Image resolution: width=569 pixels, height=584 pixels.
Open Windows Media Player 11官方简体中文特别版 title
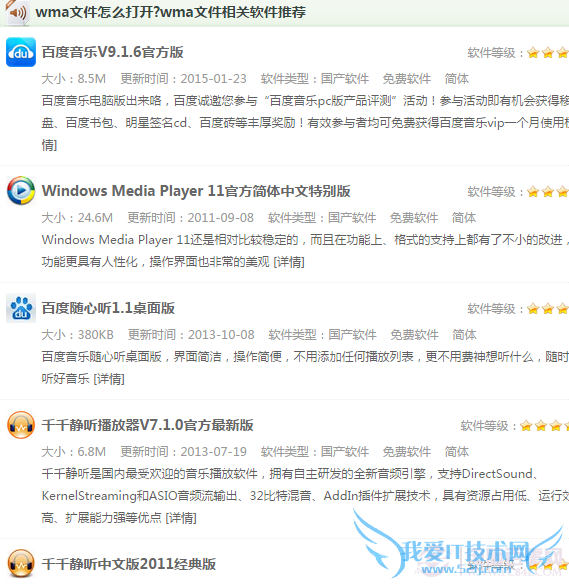pyautogui.click(x=196, y=191)
